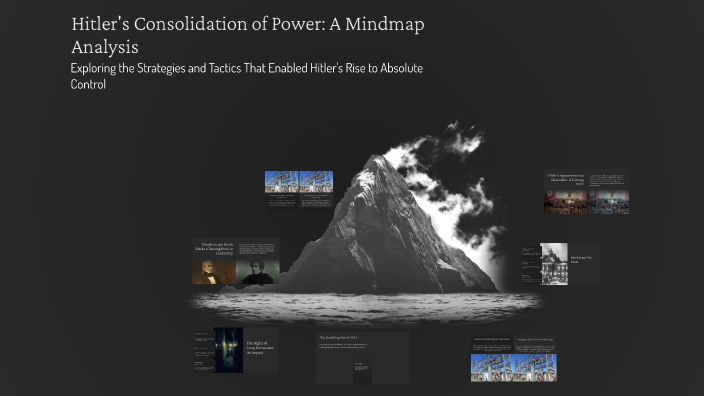Open Hitler's Appointment as Chancellor slide
This screenshot has height=396, width=704.
(586, 191)
